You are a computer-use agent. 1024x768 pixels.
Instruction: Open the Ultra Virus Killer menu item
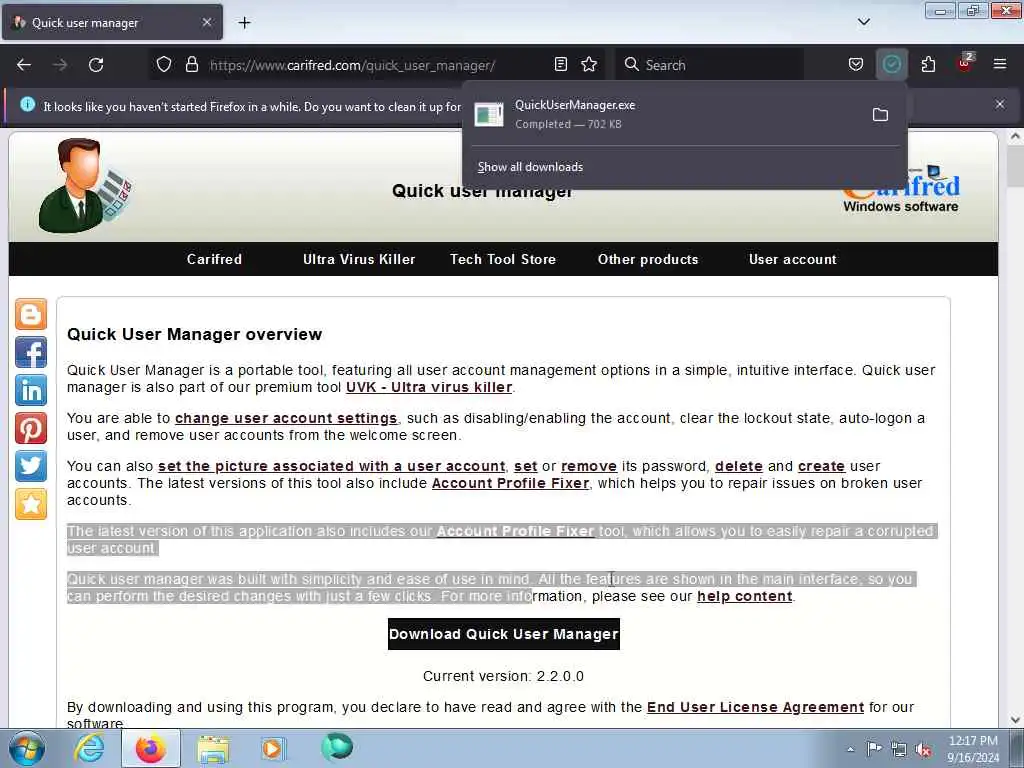pos(359,259)
